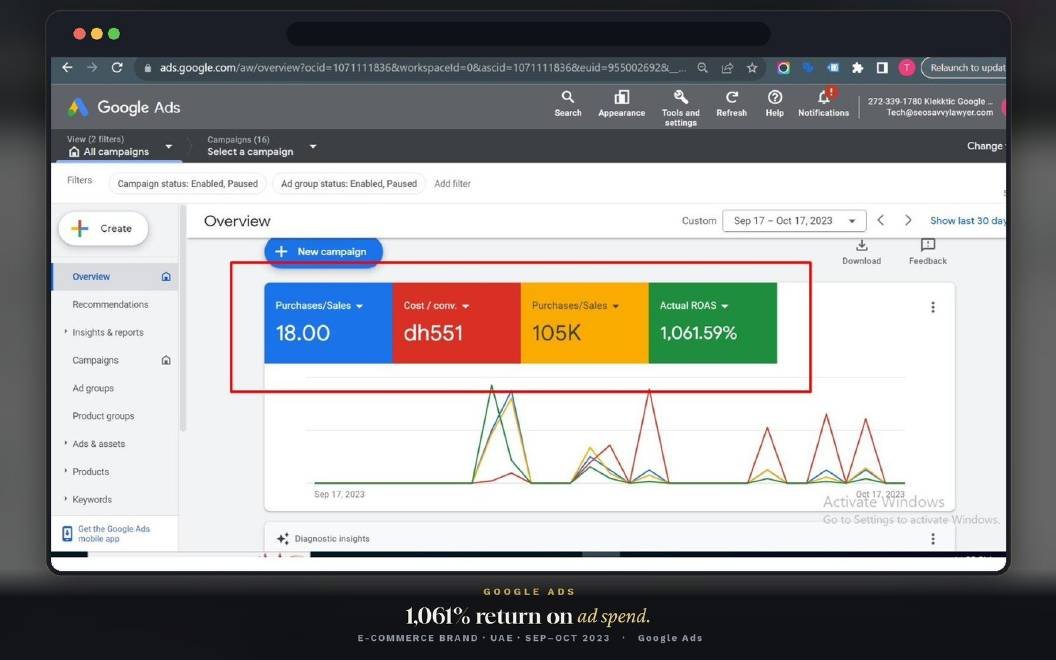Screen dimensions: 1056x660
Task: Click the Klekktic Google account name
Action: [929, 102]
